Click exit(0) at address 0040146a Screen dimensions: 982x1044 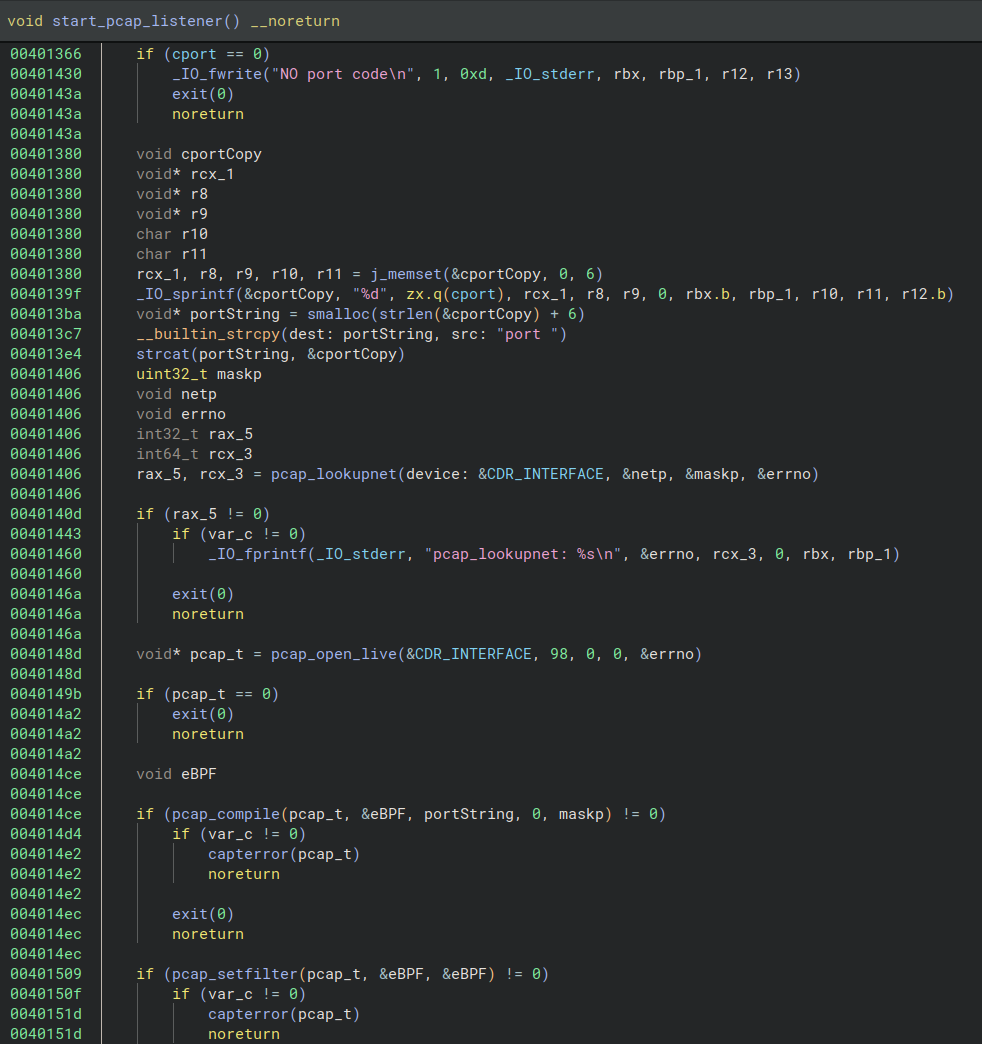203,593
